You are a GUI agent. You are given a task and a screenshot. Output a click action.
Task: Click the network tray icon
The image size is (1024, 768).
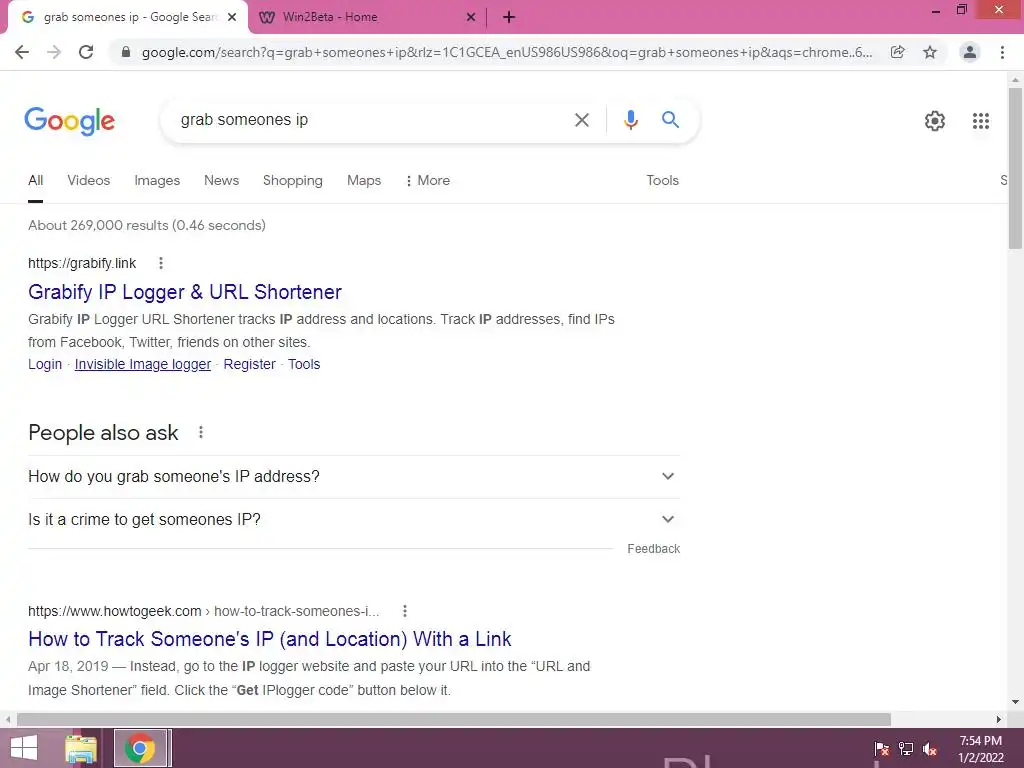coord(906,748)
